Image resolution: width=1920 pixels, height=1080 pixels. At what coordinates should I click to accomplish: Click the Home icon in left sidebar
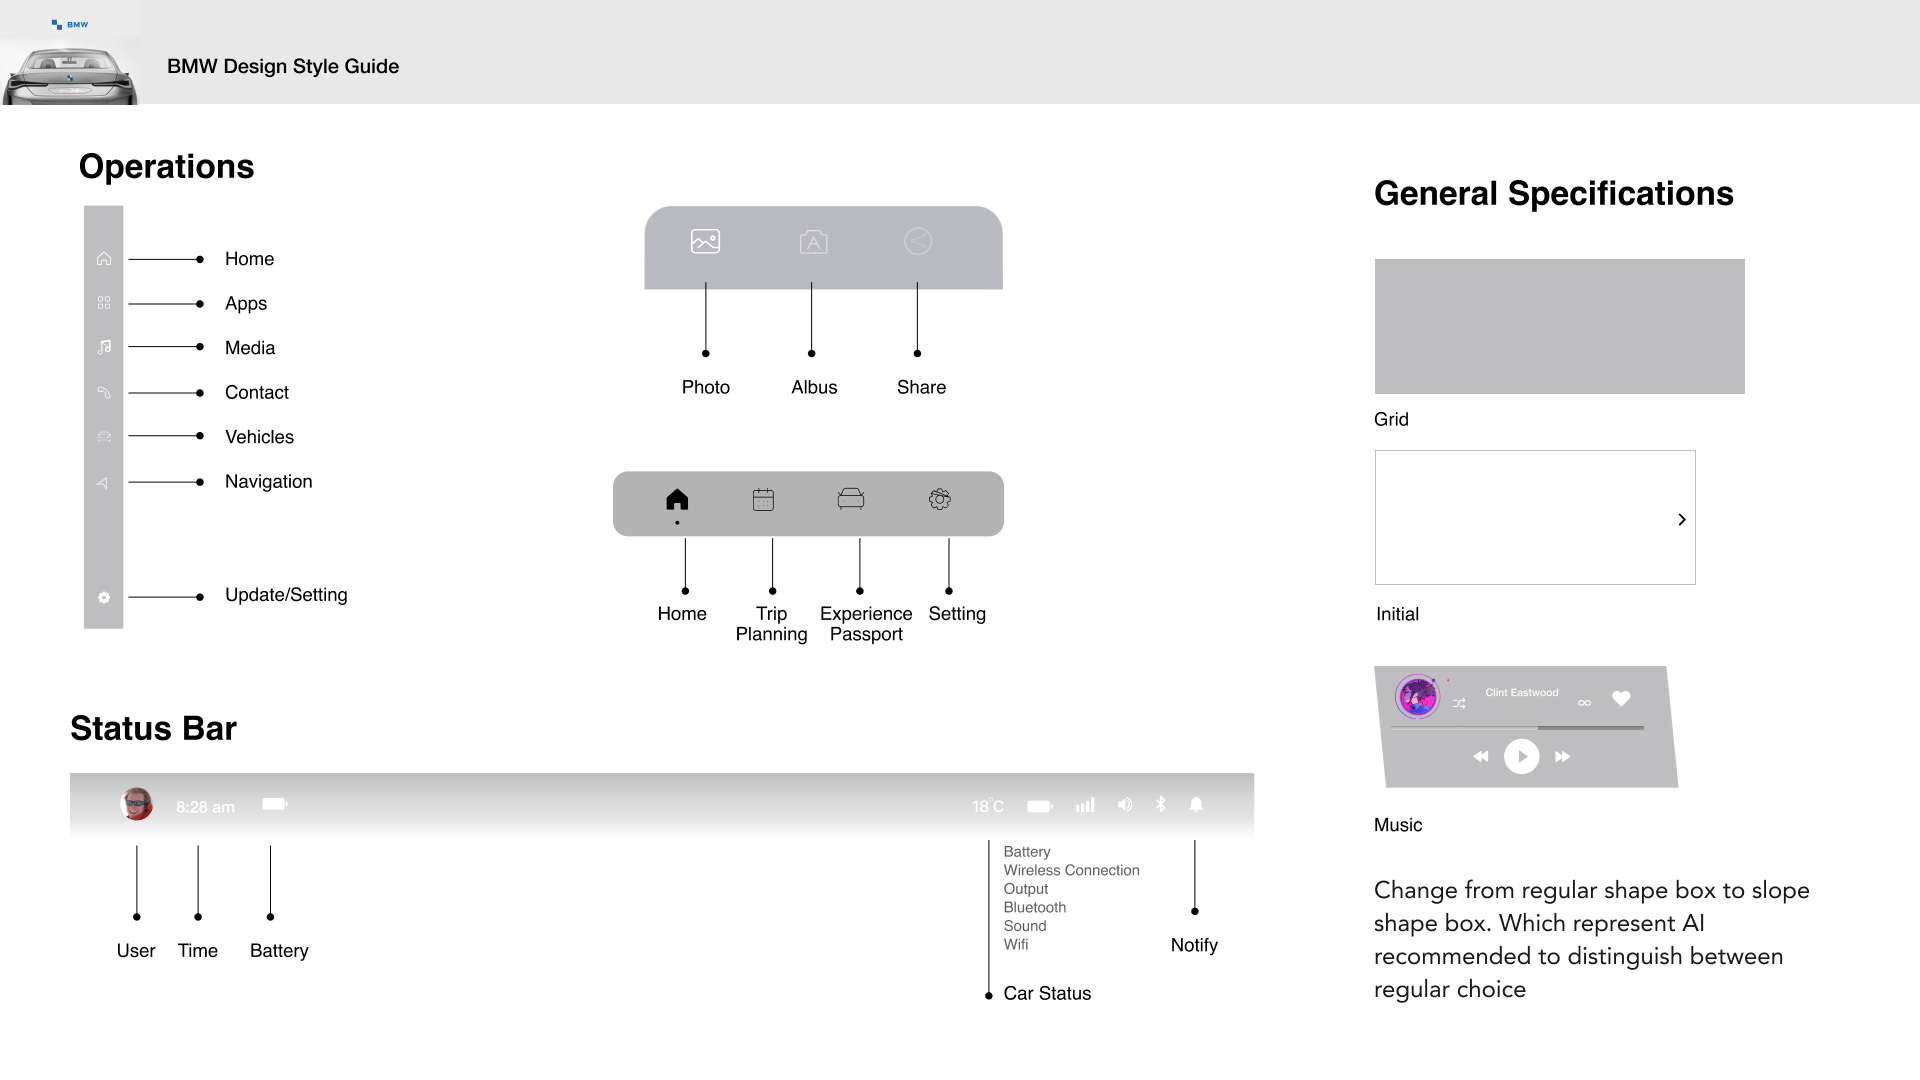[104, 259]
